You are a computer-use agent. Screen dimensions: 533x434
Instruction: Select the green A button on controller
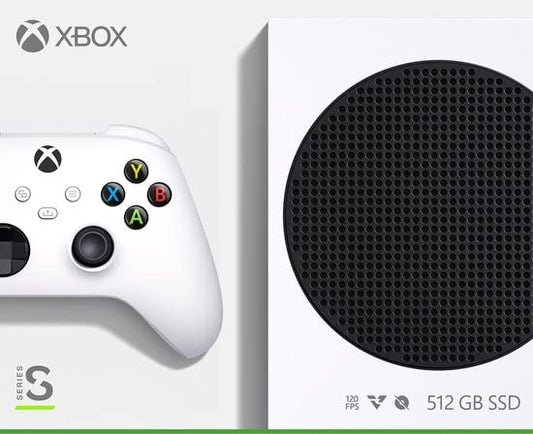pos(136,217)
